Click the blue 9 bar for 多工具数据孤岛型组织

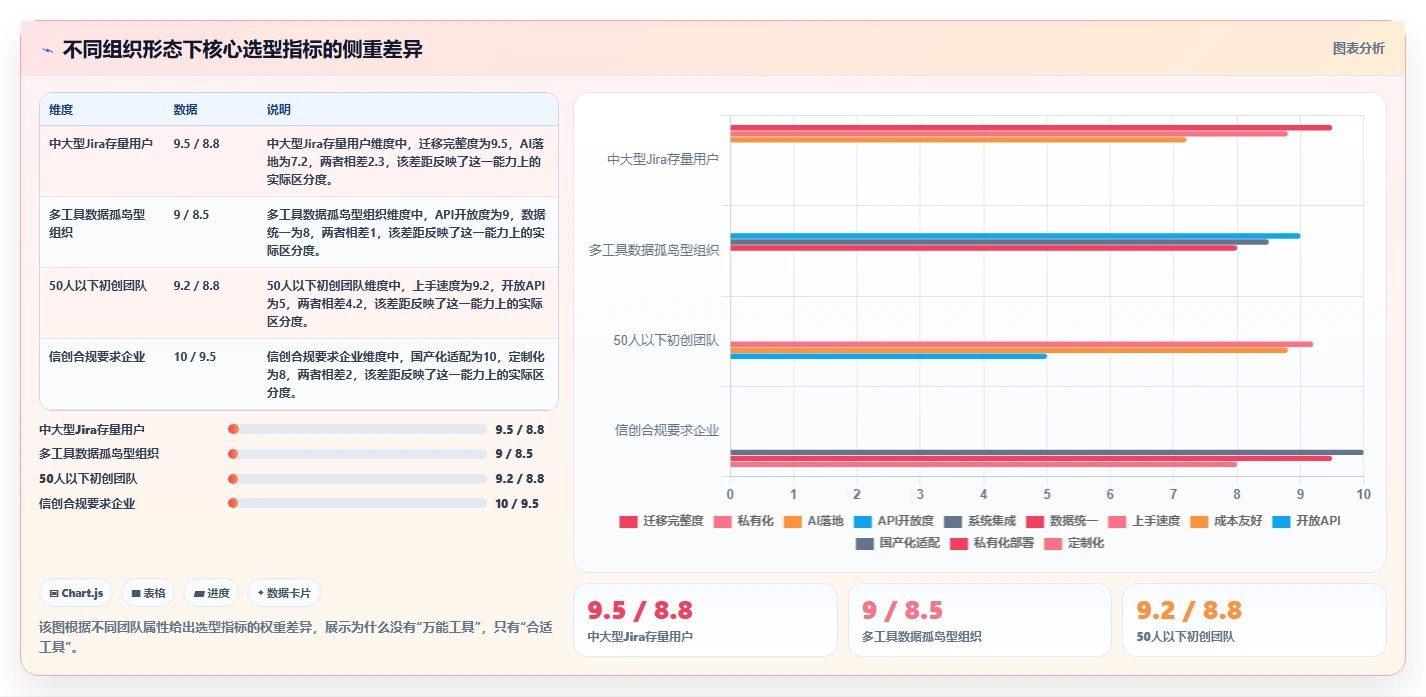pyautogui.click(x=1015, y=236)
